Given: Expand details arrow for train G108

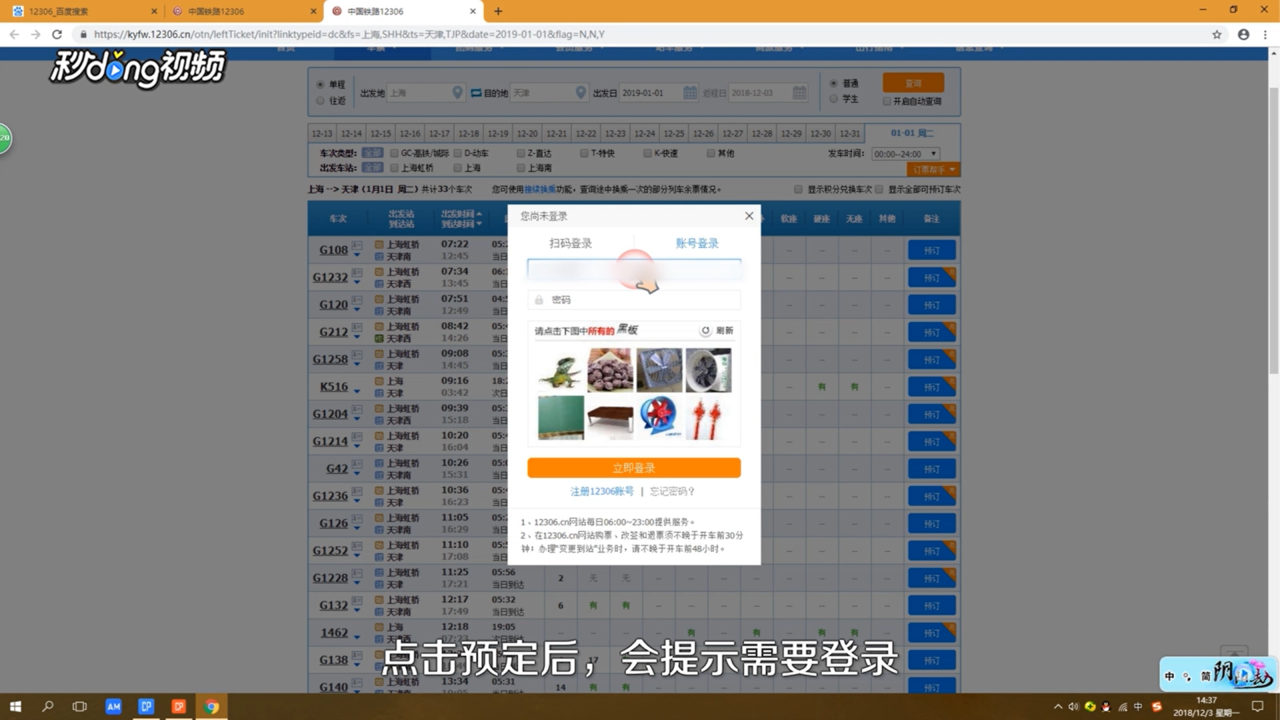Looking at the screenshot, I should tap(357, 256).
